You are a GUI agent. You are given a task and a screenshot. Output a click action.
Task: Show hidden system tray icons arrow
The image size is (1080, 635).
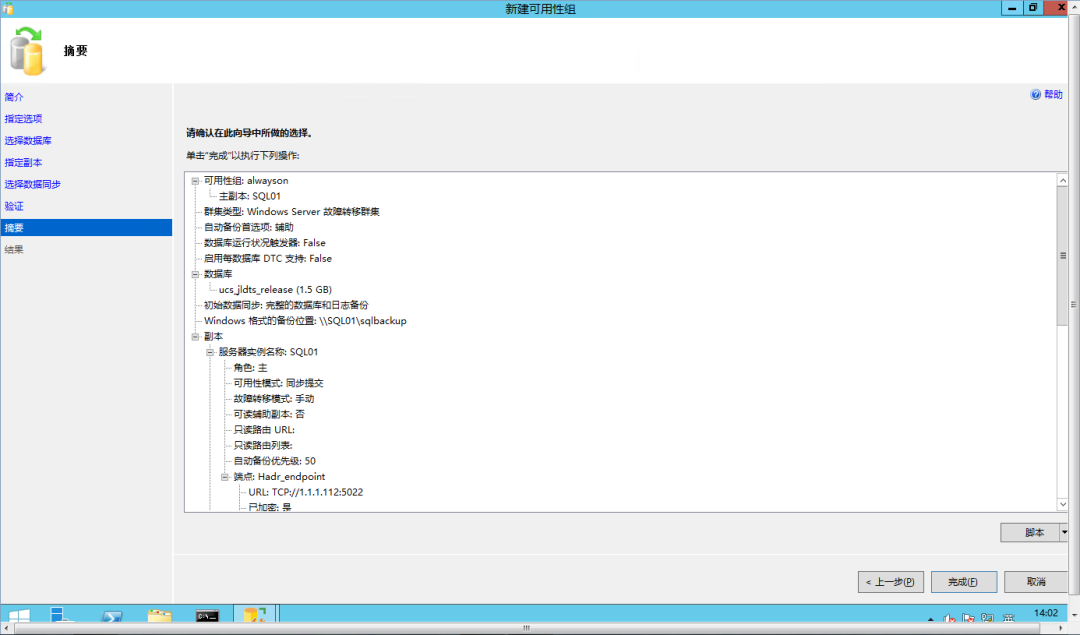(931, 619)
